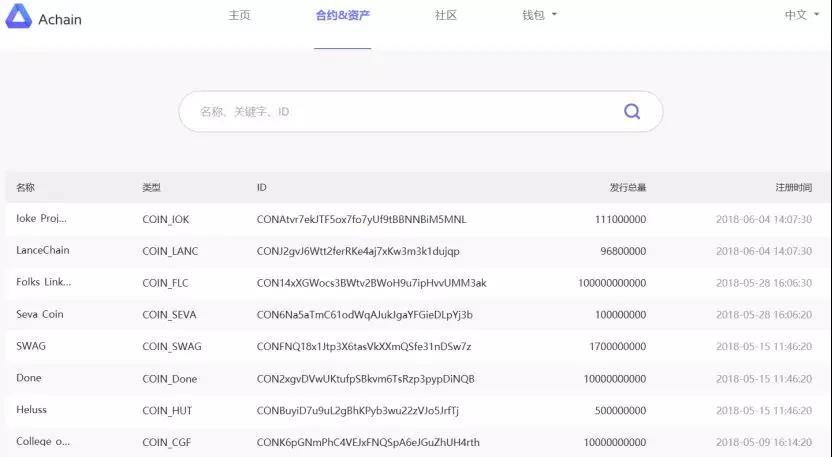The height and width of the screenshot is (457, 832).
Task: Select the contract ID starting CONAtvr7
Action: (361, 219)
